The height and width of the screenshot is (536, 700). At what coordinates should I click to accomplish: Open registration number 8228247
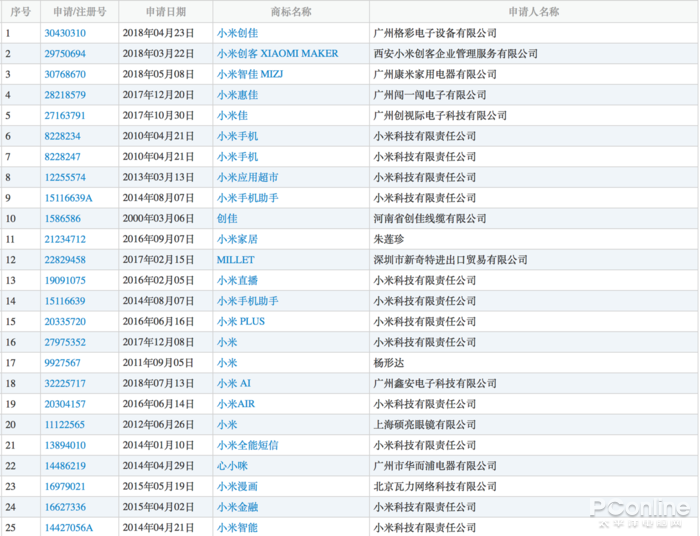click(x=62, y=157)
